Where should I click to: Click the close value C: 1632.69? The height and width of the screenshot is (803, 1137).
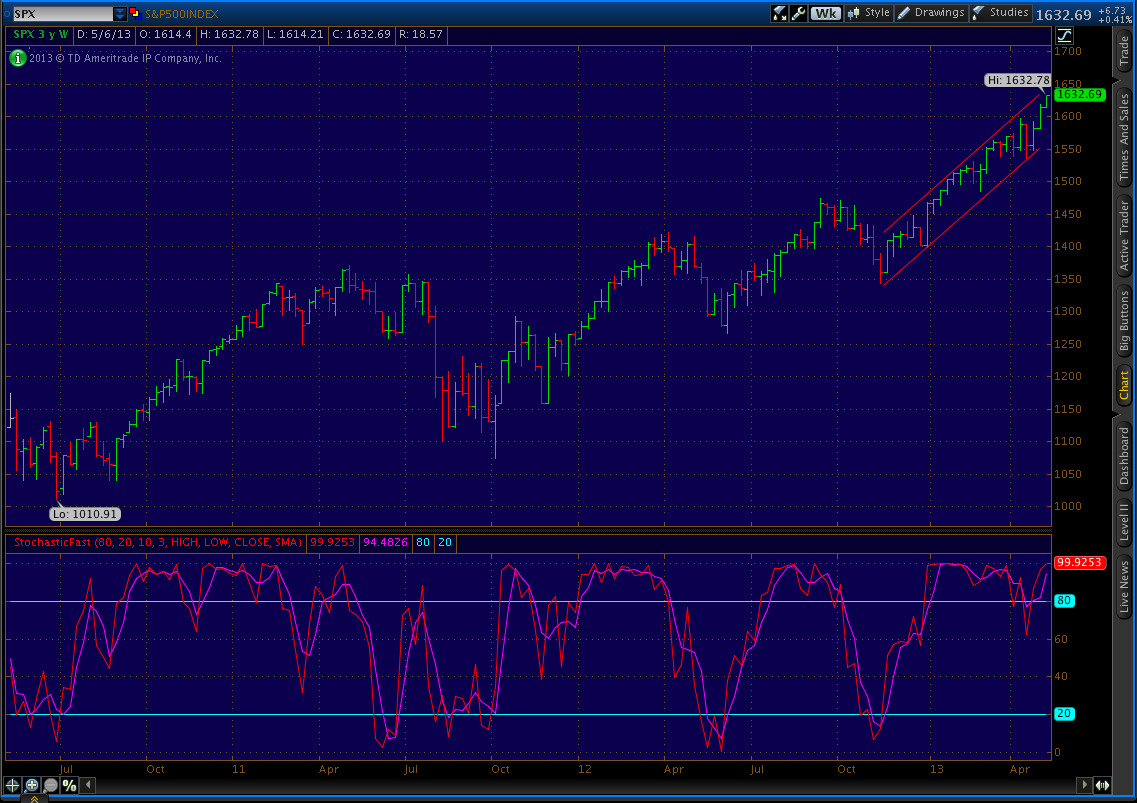pyautogui.click(x=361, y=34)
